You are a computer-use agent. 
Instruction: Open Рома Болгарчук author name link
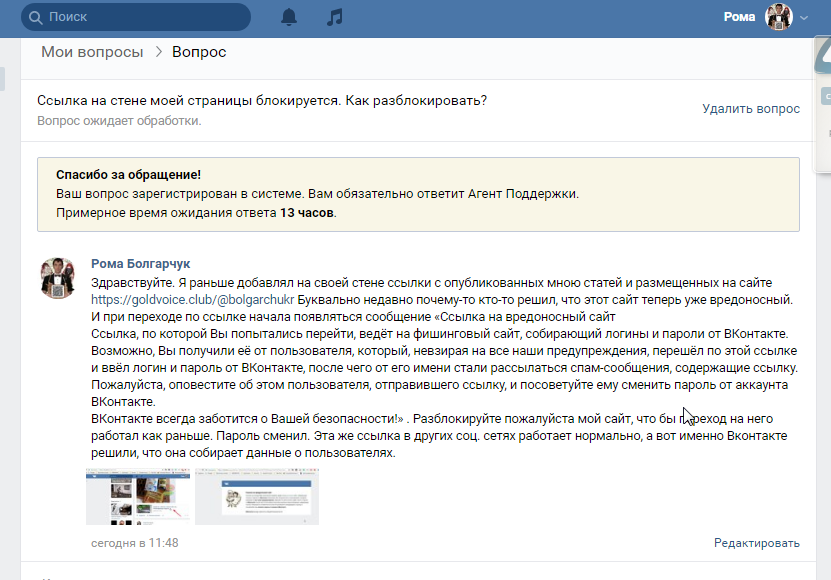click(140, 263)
